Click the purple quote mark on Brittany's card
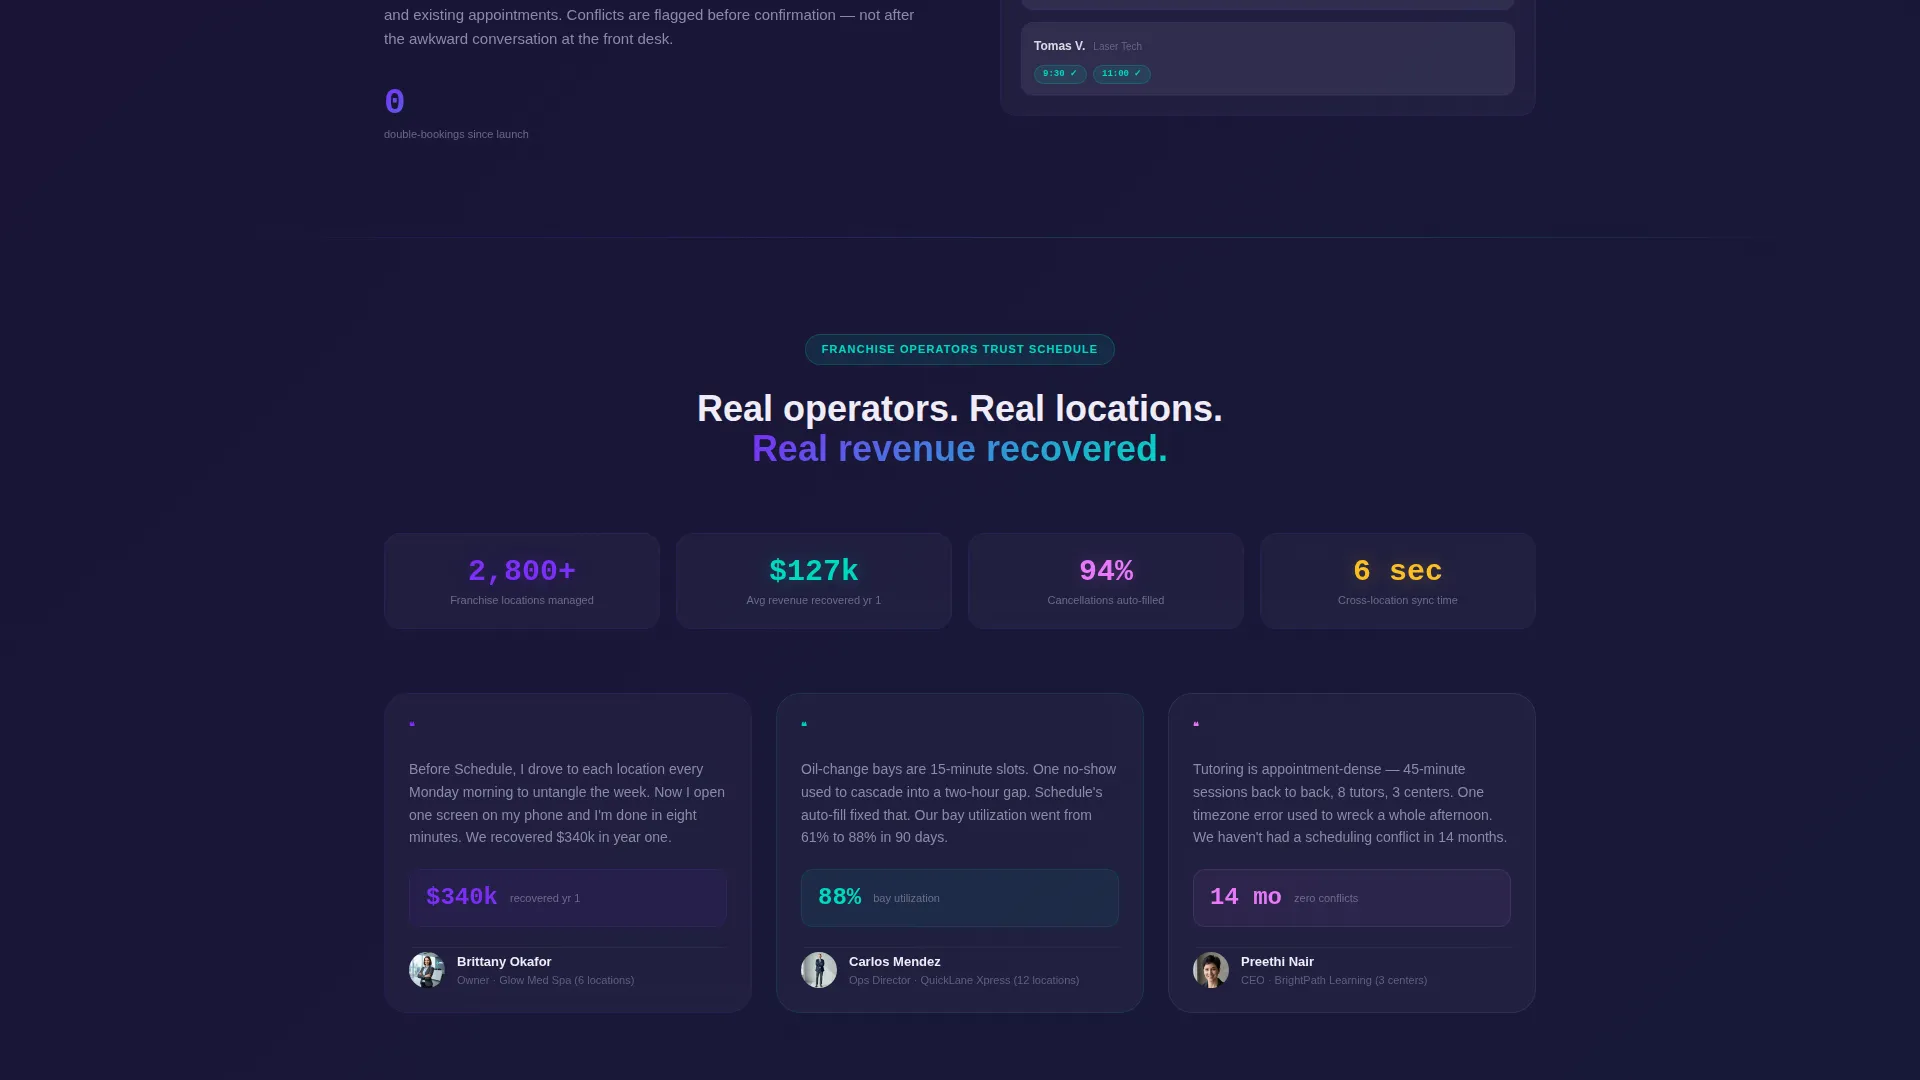Image resolution: width=1920 pixels, height=1080 pixels. coord(412,724)
